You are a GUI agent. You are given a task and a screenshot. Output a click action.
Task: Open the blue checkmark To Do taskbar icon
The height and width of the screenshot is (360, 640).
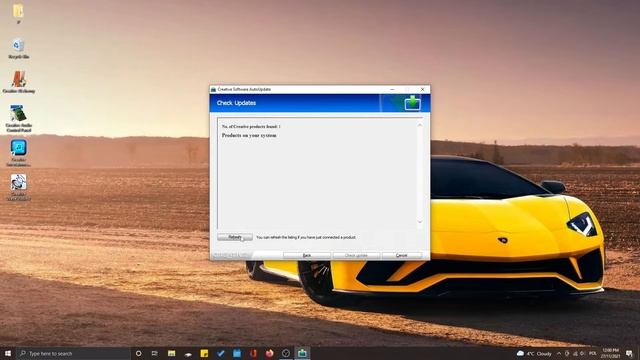coord(220,353)
